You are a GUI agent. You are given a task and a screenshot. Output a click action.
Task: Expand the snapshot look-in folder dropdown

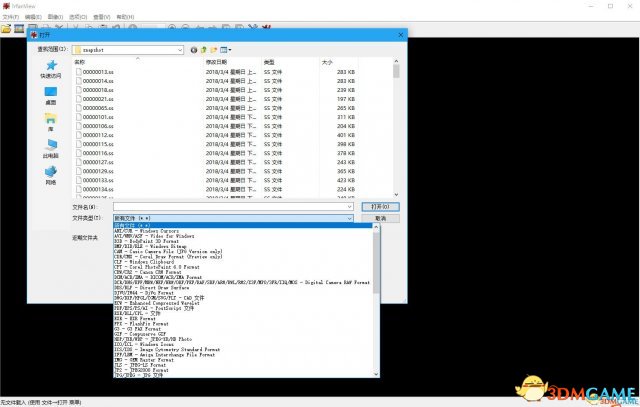pyautogui.click(x=180, y=50)
